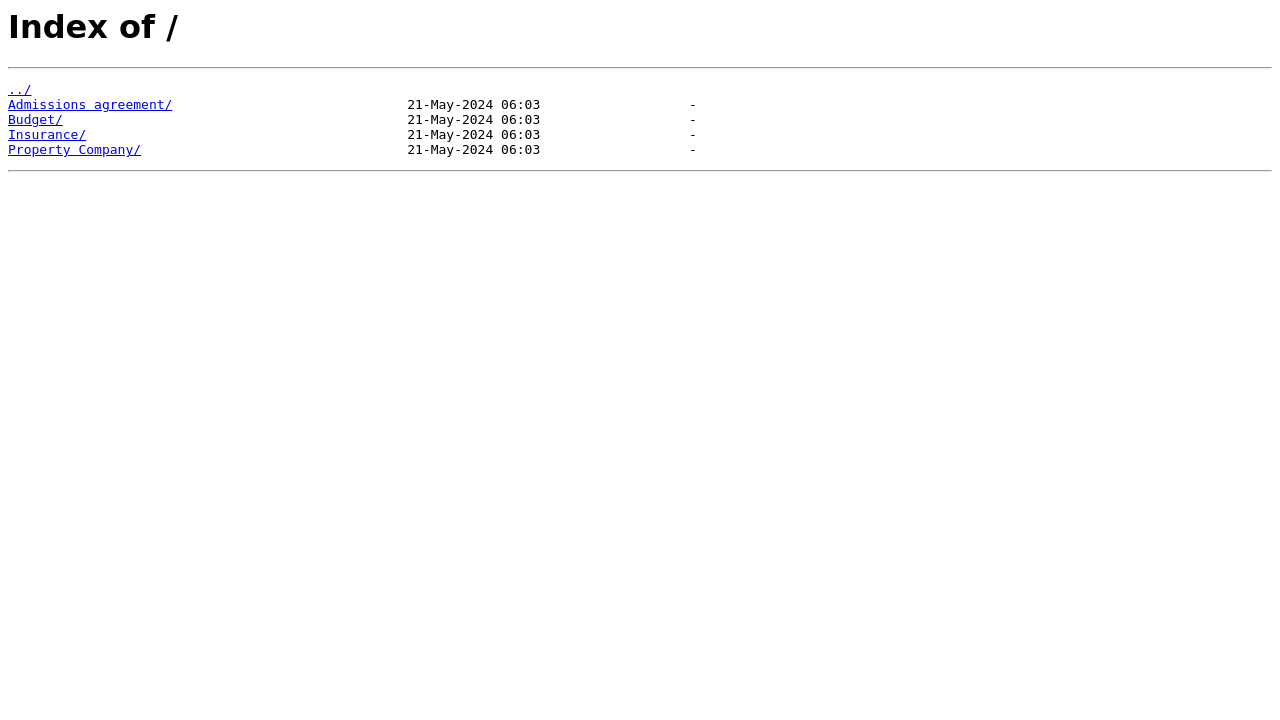
Task: Open the Budget directory link
Action: 35,120
